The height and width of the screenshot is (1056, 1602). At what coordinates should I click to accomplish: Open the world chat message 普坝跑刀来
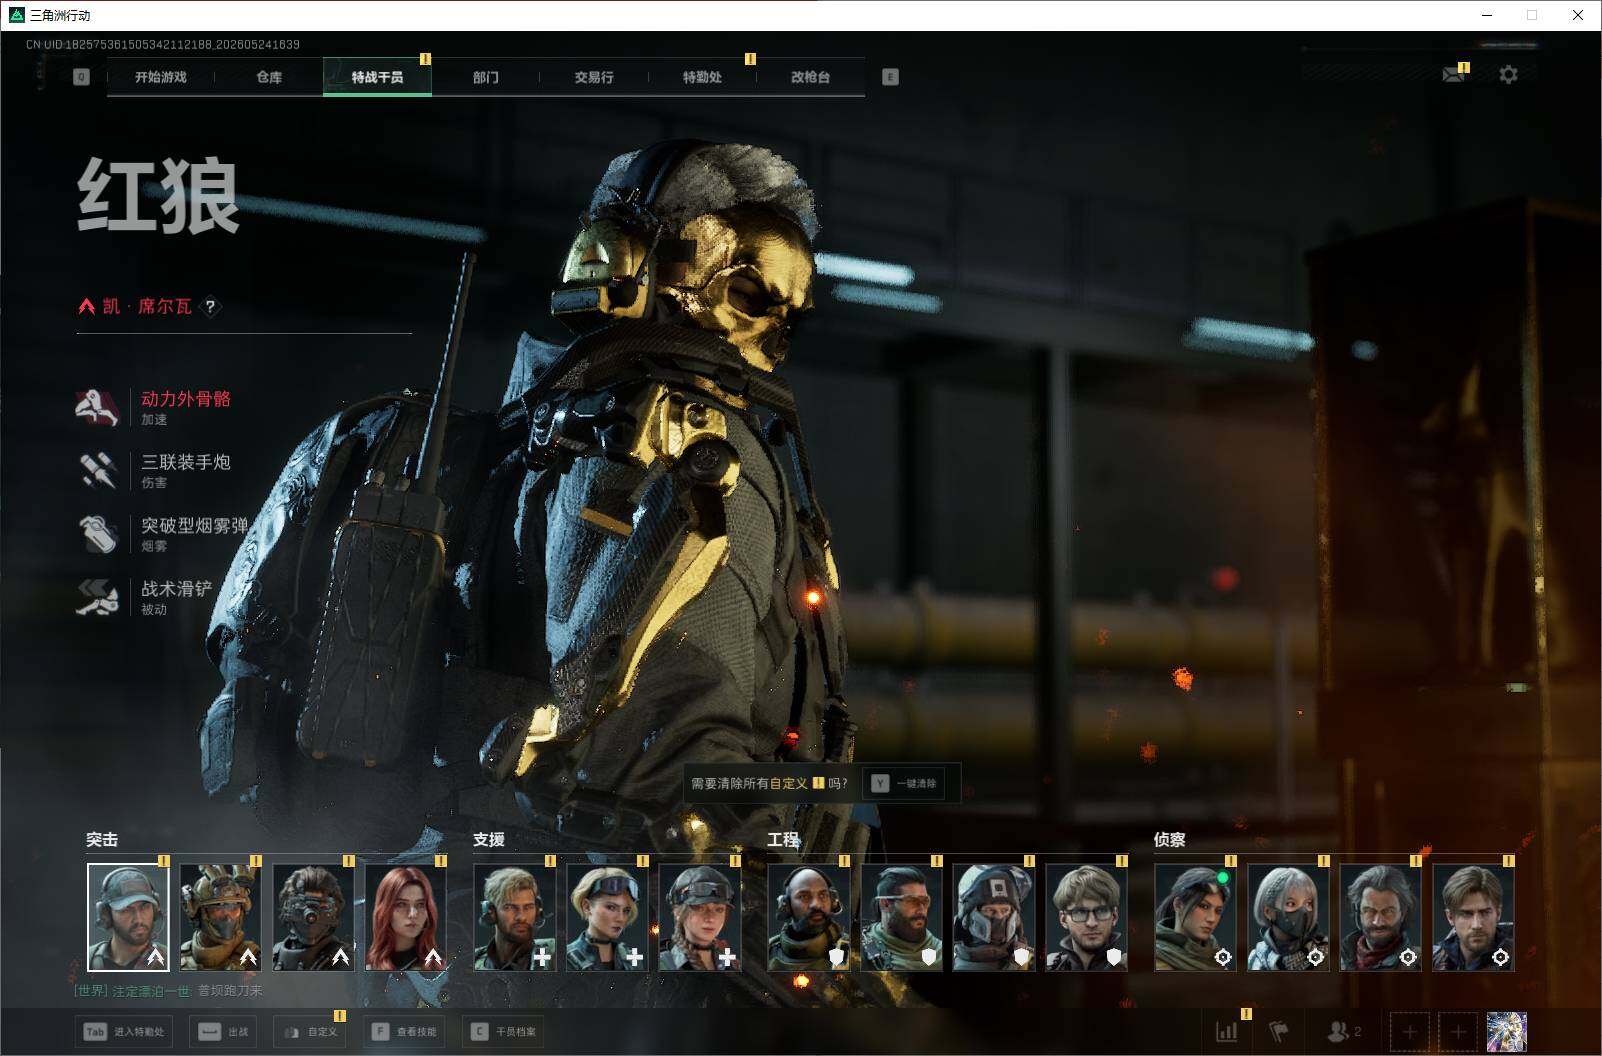tap(230, 990)
